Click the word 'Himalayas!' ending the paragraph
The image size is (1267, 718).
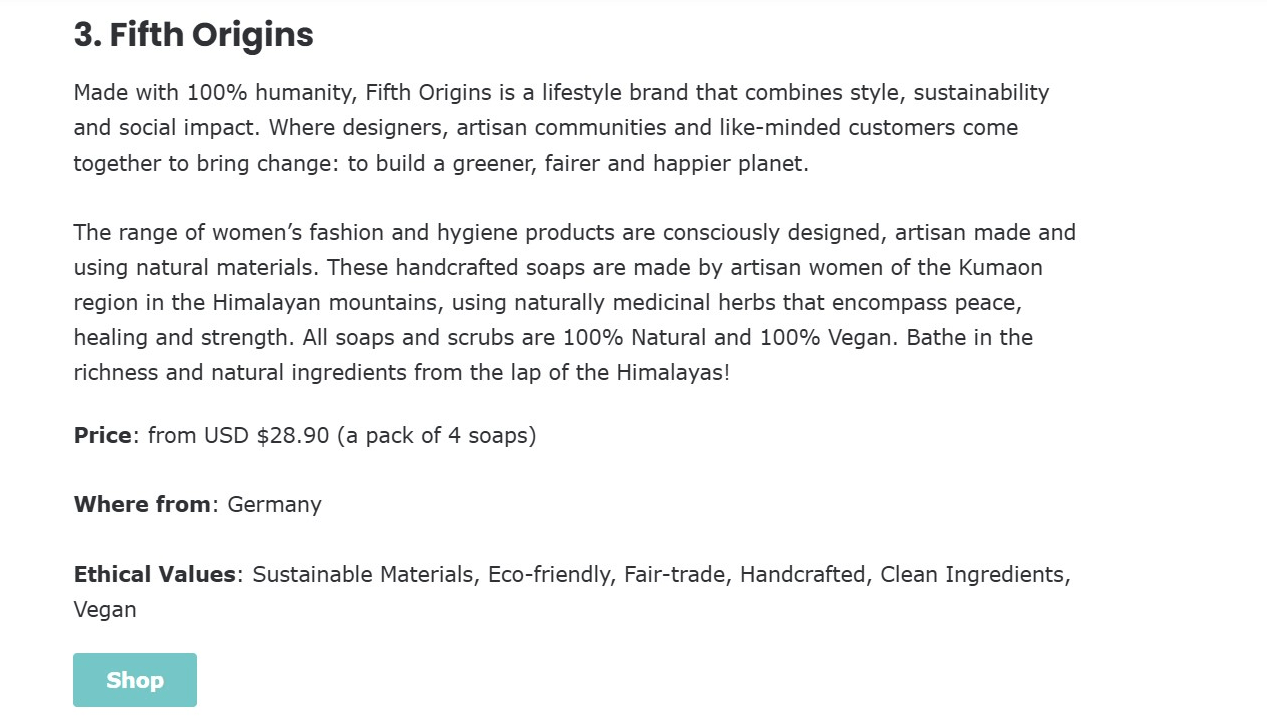click(673, 373)
